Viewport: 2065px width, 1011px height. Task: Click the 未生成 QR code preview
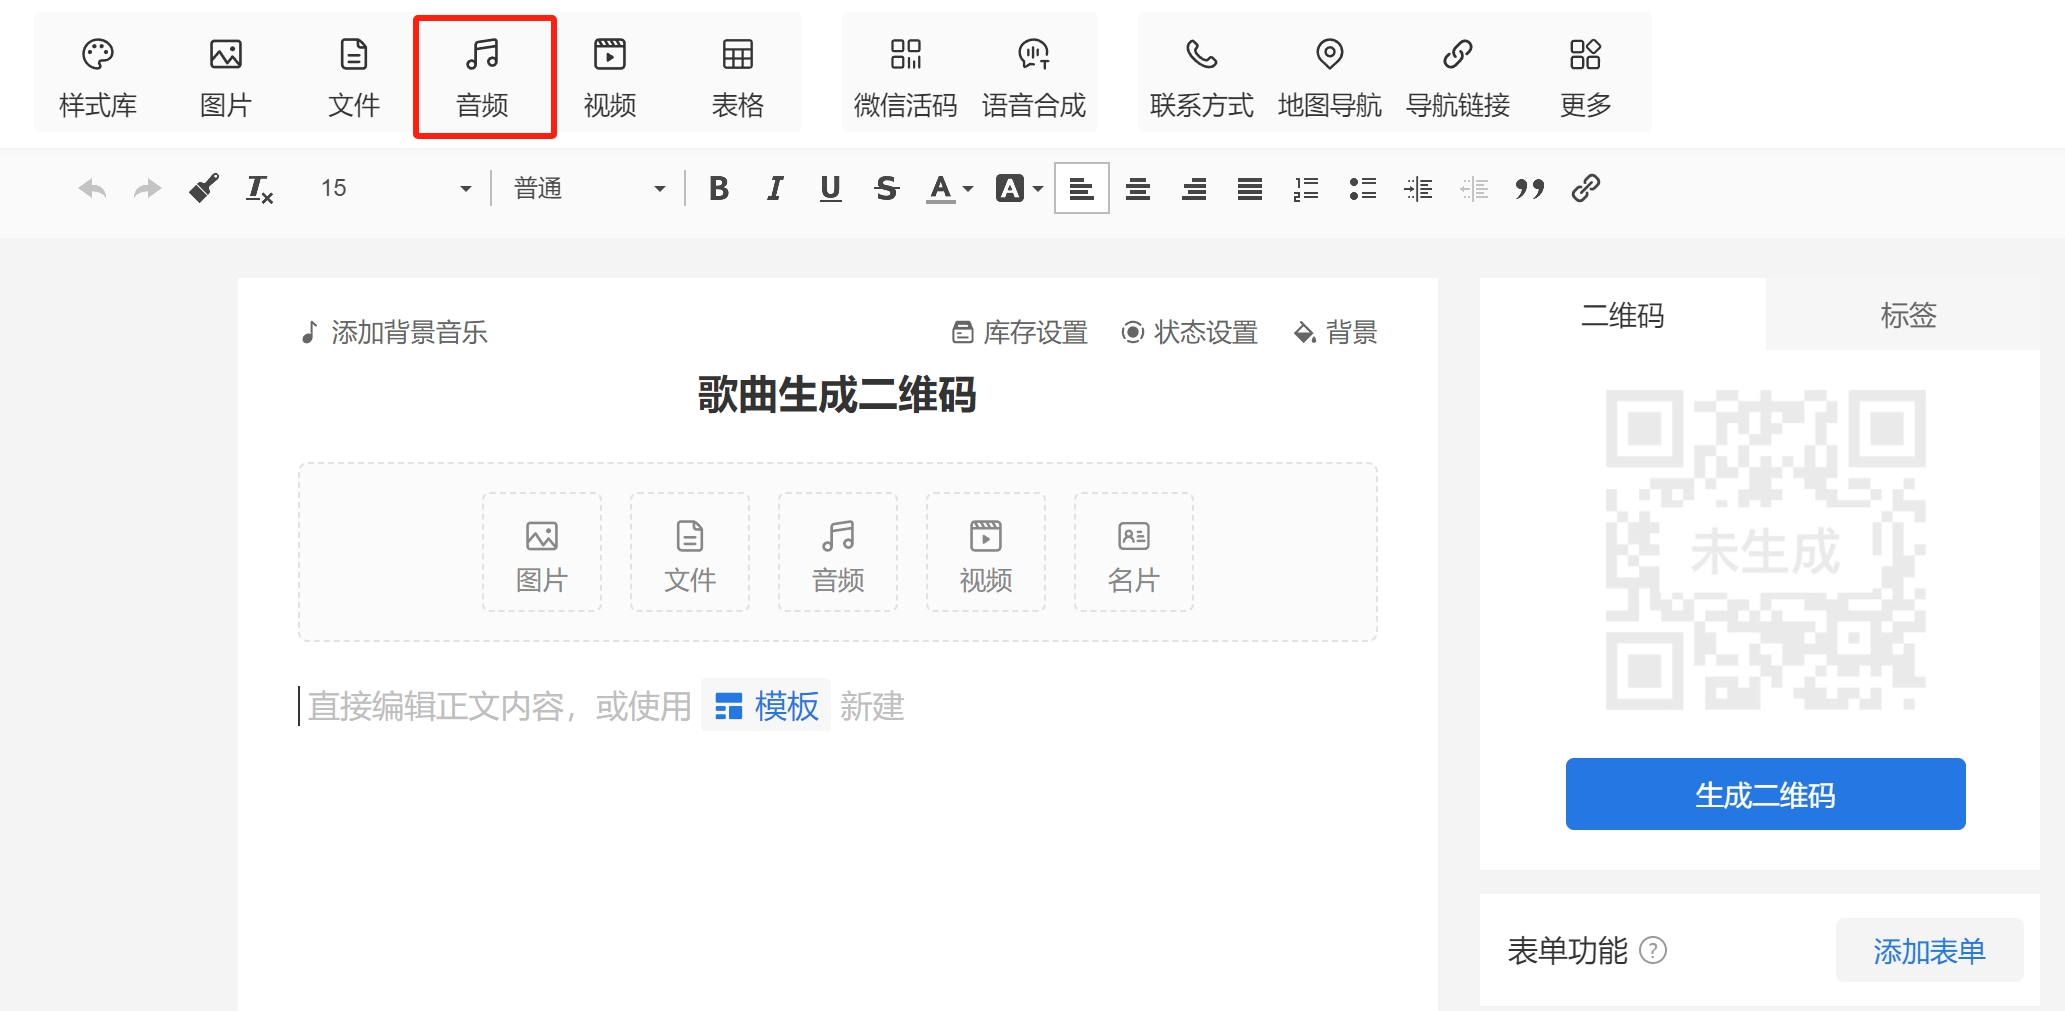pos(1766,550)
